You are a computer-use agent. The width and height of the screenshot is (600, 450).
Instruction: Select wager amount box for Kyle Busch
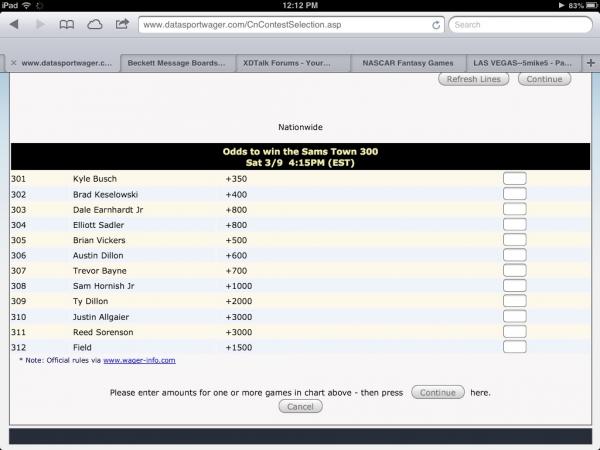click(x=514, y=179)
